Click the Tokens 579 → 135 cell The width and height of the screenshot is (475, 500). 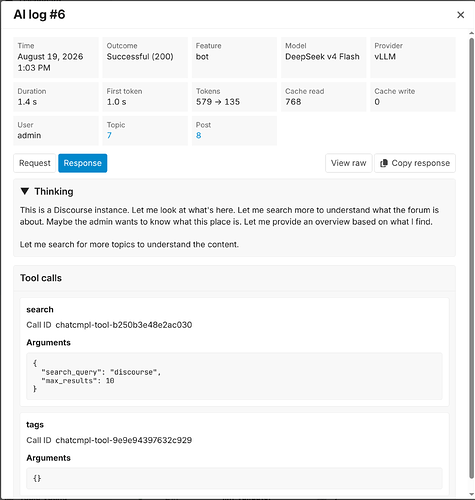234,97
